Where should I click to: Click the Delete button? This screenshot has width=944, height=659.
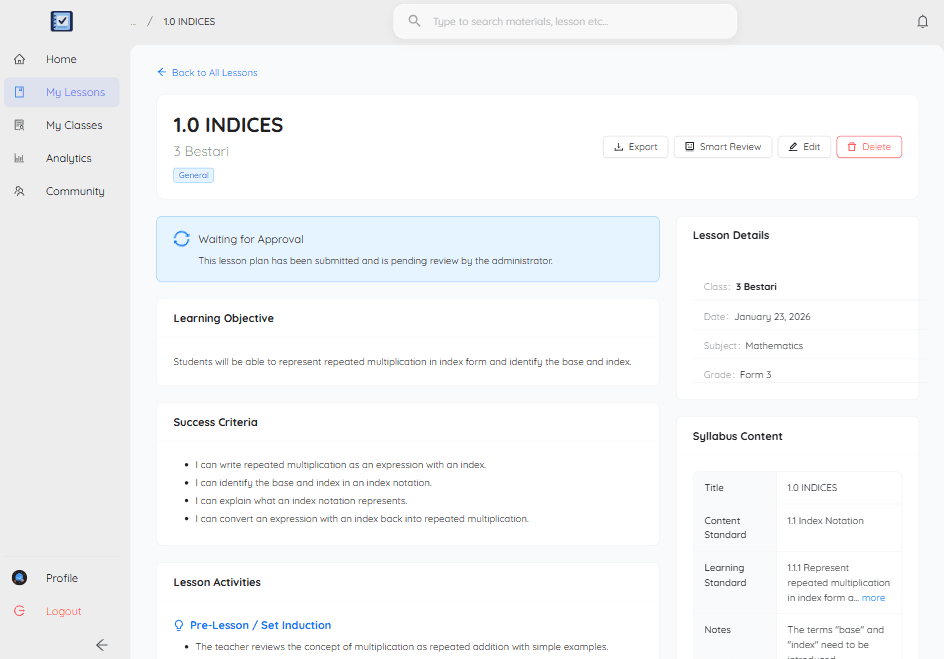pyautogui.click(x=868, y=146)
